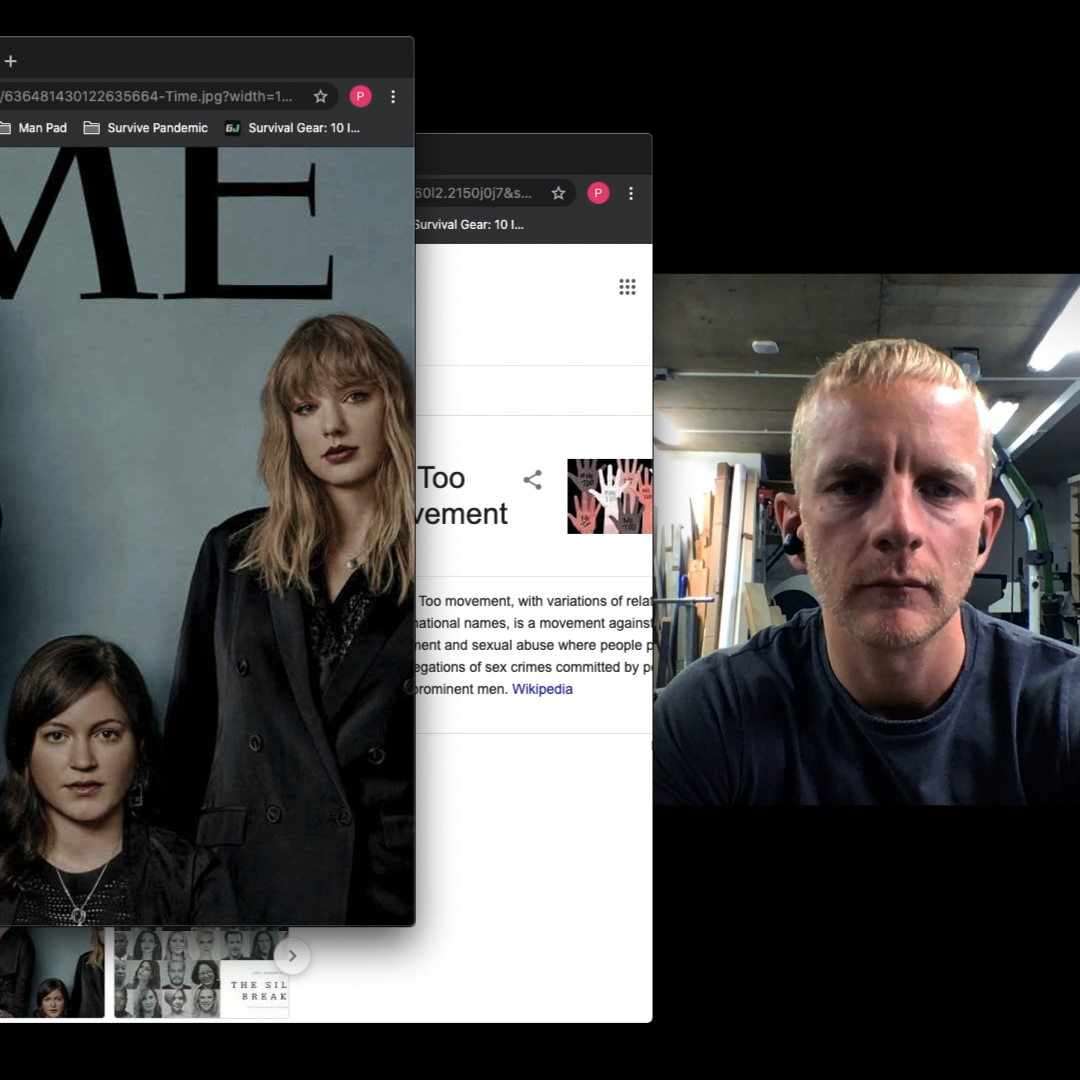Screen dimensions: 1080x1080
Task: Expand the Survive Pandemic bookmarks folder
Action: (x=146, y=128)
